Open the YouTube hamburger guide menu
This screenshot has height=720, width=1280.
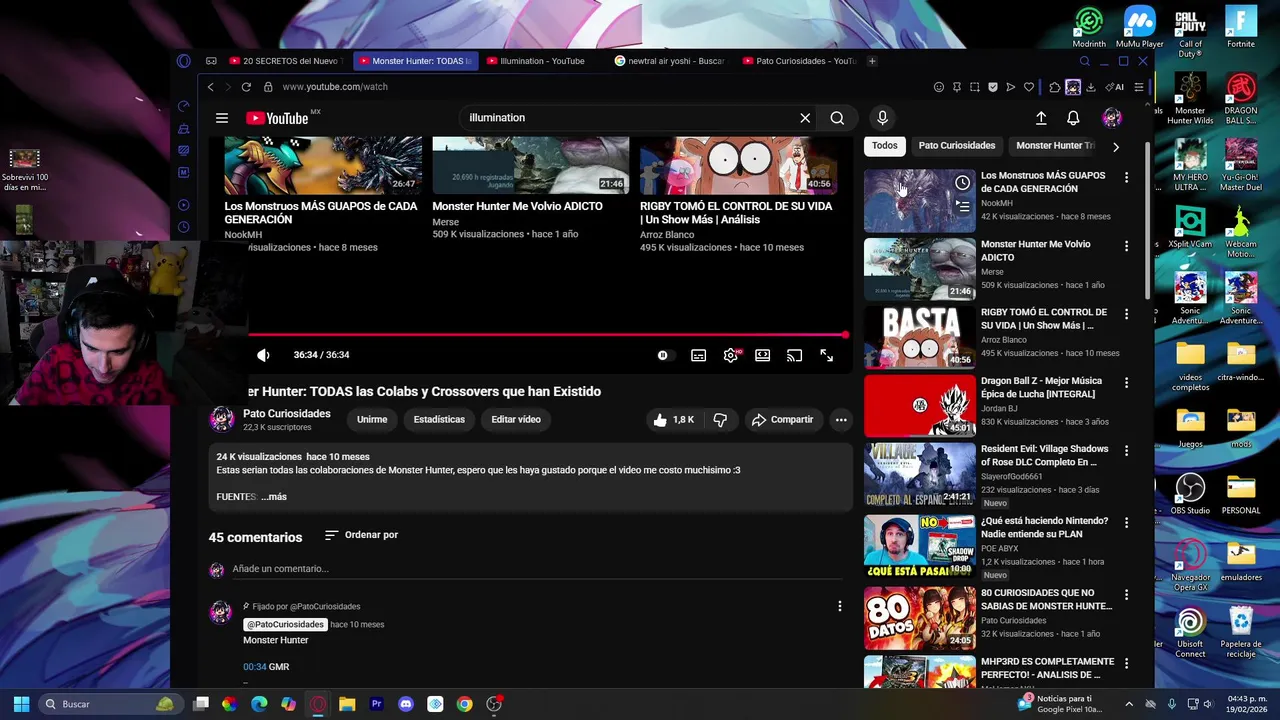tap(222, 118)
